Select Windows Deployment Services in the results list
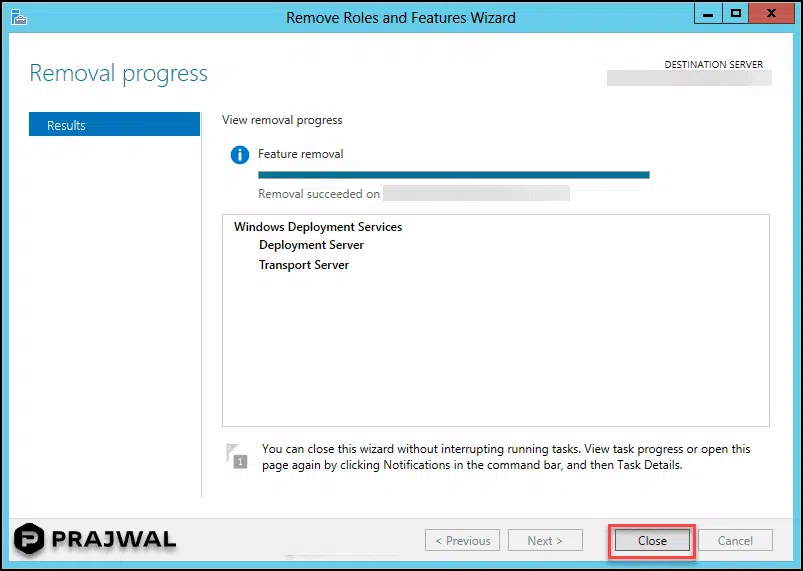803x571 pixels. pyautogui.click(x=317, y=227)
